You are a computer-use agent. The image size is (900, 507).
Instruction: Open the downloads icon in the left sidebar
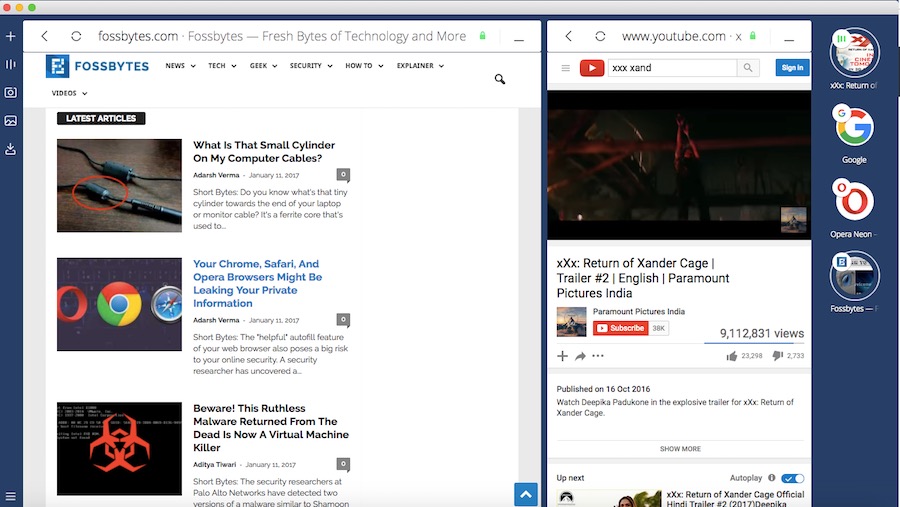[x=10, y=149]
